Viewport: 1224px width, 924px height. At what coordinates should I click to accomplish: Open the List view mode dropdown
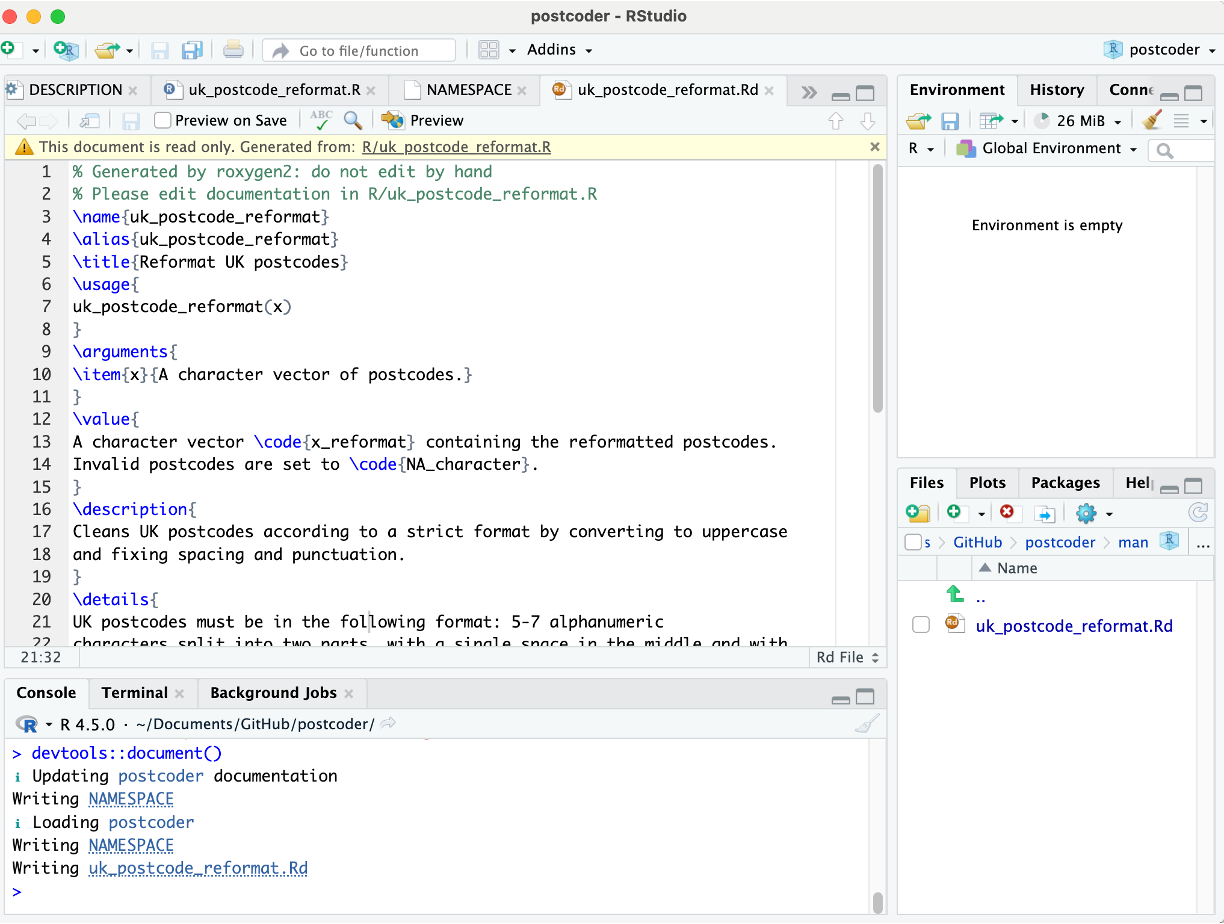click(1189, 121)
